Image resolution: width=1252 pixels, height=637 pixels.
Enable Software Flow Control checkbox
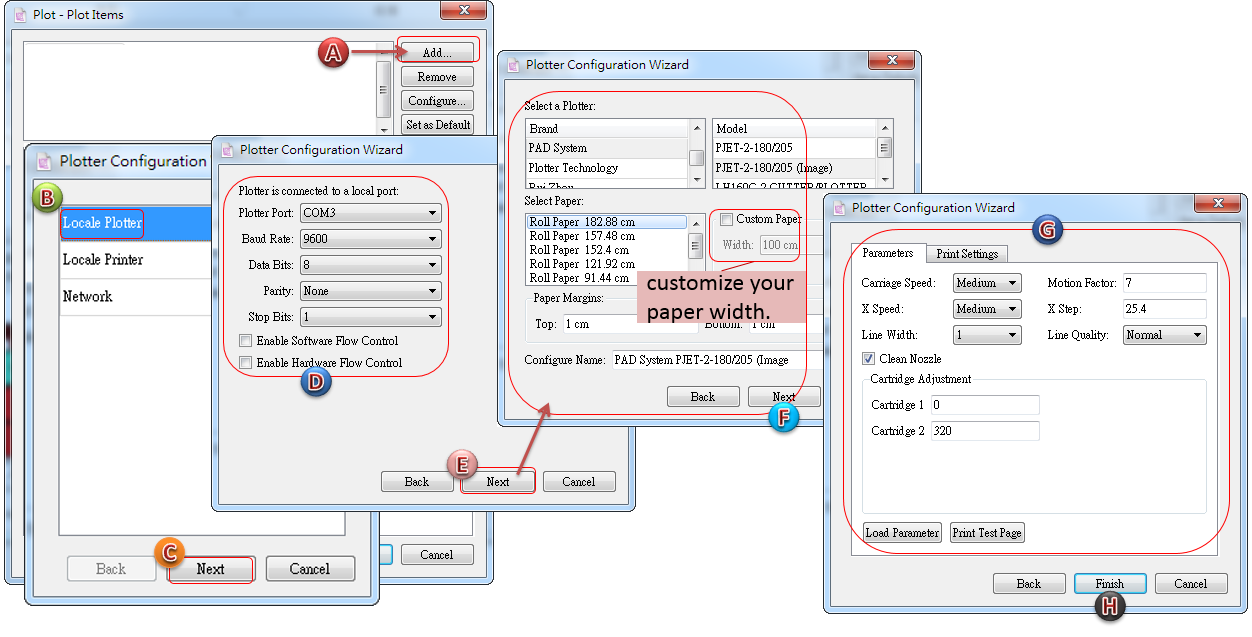click(x=246, y=341)
